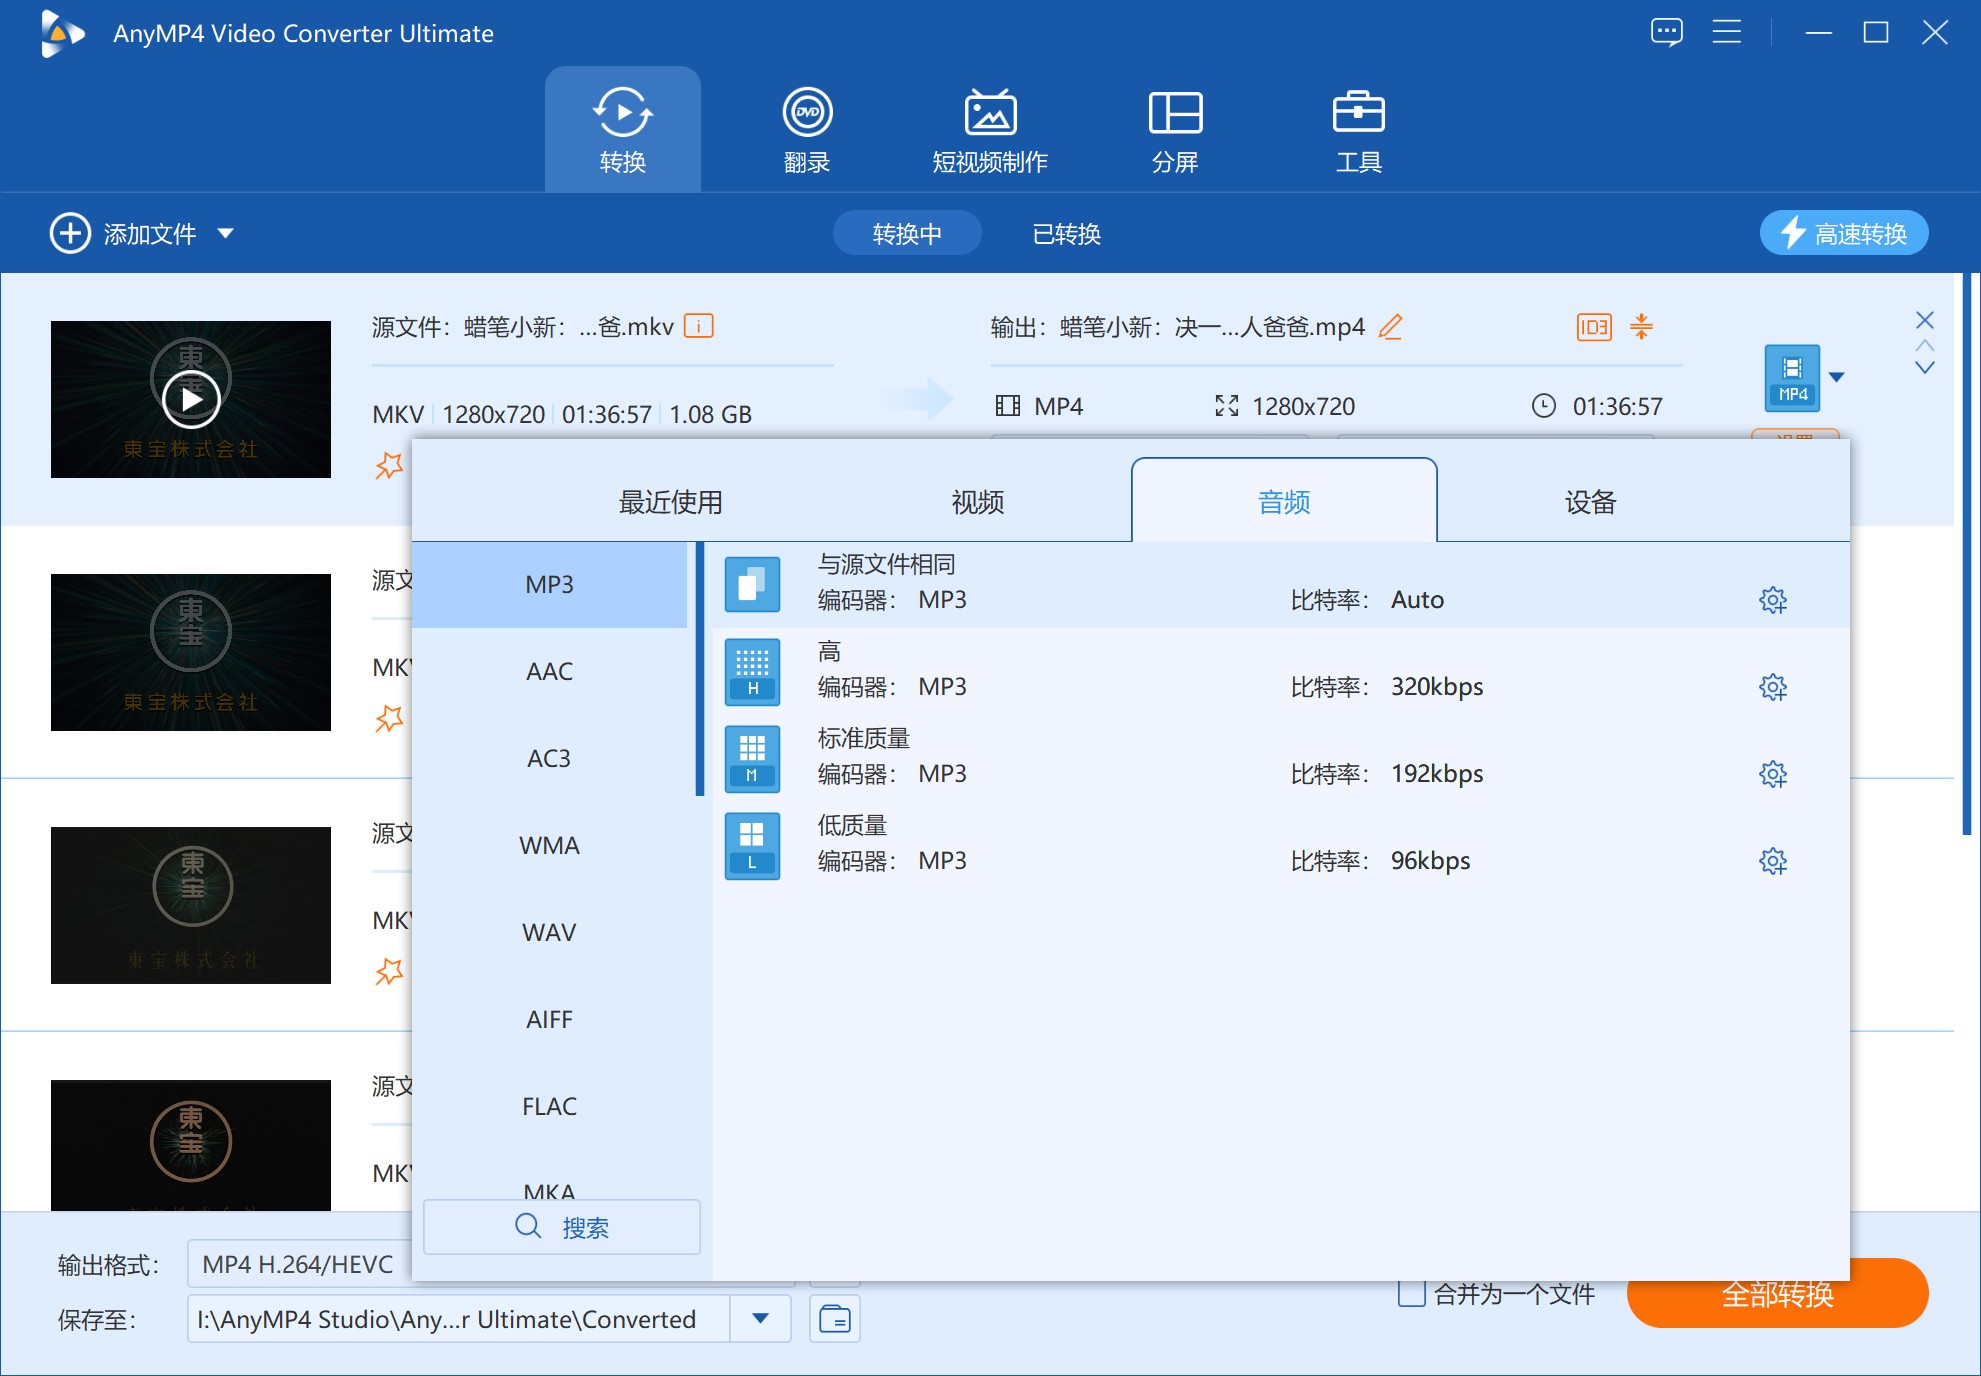Edit ID3 metadata icon

1594,326
